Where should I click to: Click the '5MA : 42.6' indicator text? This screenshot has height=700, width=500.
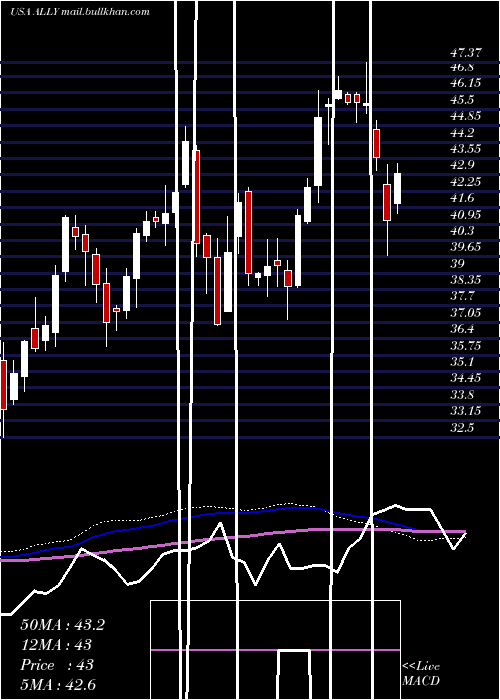tap(58, 684)
